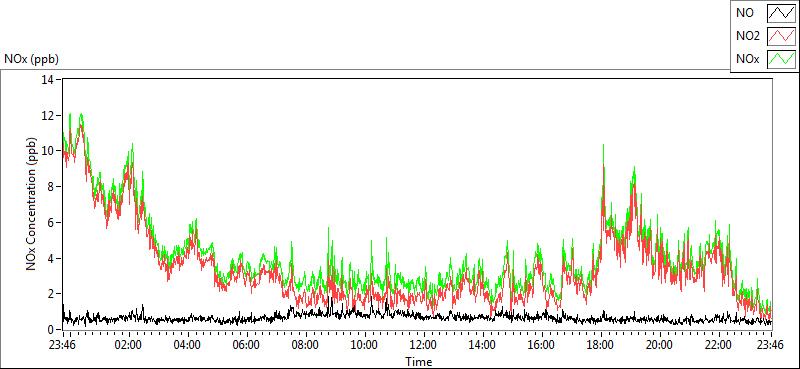800x369 pixels.
Task: Click the 8 value on the y-axis
Action: [52, 187]
